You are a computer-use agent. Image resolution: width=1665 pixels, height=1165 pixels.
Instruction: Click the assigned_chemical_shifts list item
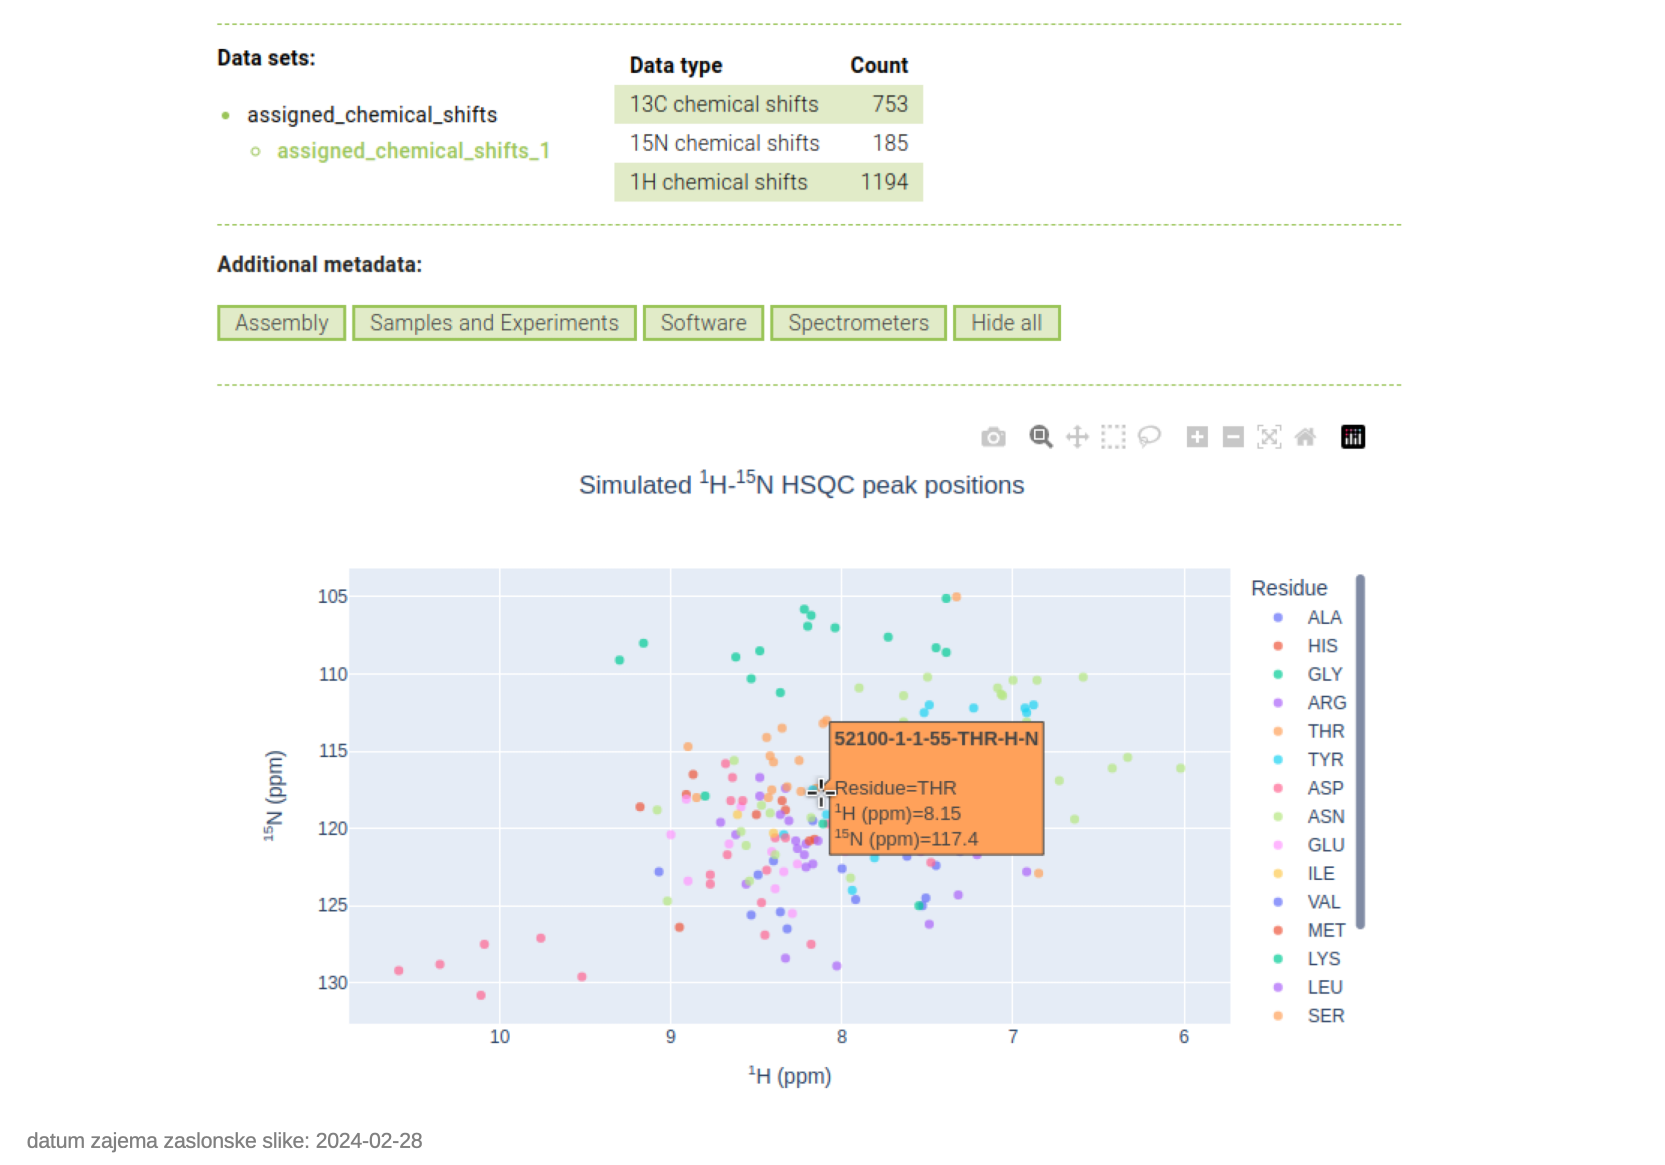pyautogui.click(x=372, y=115)
